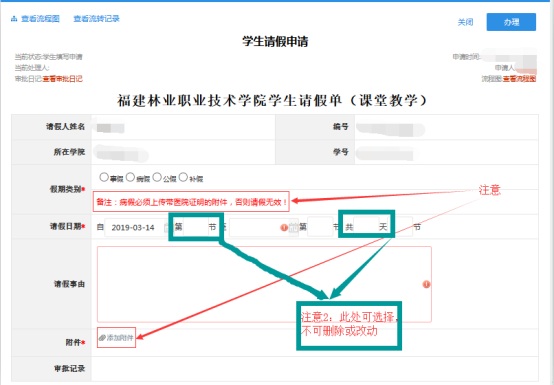Click the warning icon in the 请假事由 box
Screen dimensions: 554x385
pyautogui.click(x=426, y=284)
